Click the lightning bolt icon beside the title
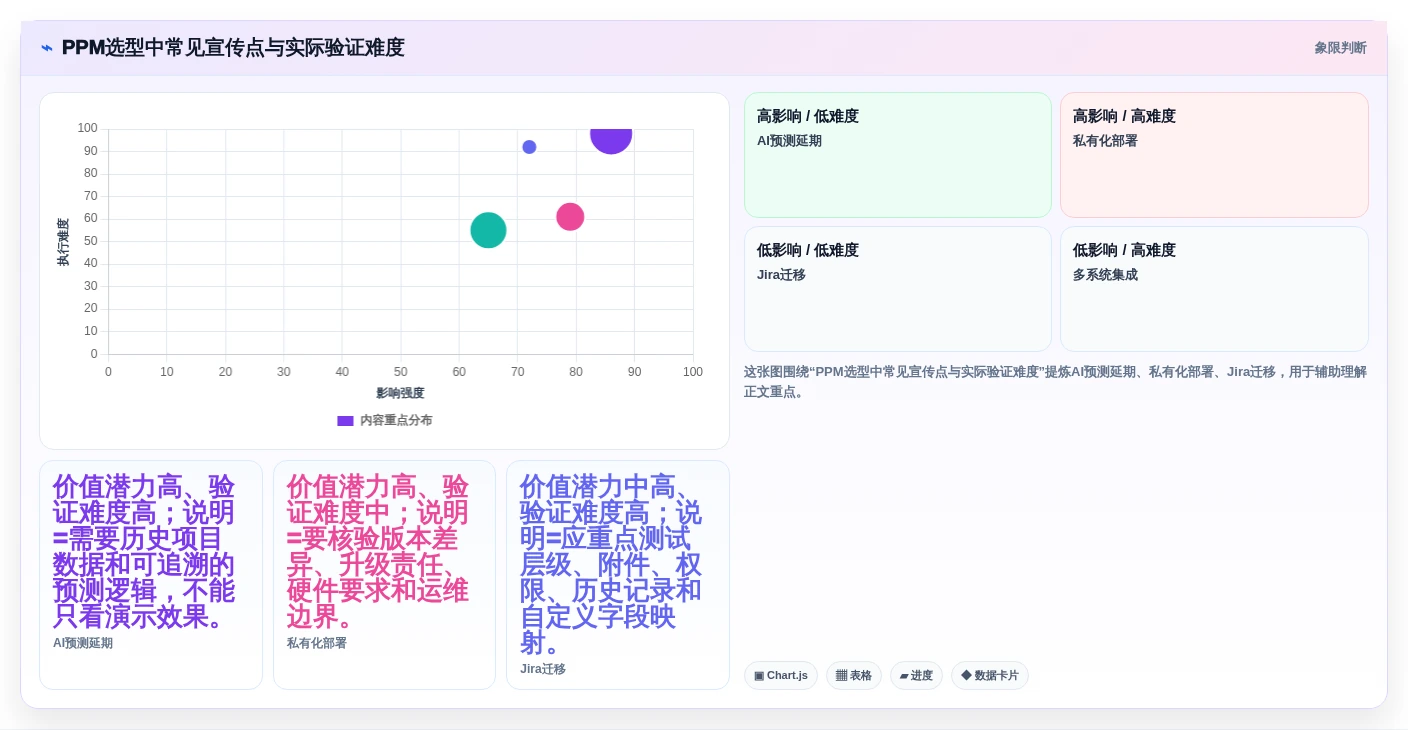Viewport: 1408px width, 730px height. point(47,48)
